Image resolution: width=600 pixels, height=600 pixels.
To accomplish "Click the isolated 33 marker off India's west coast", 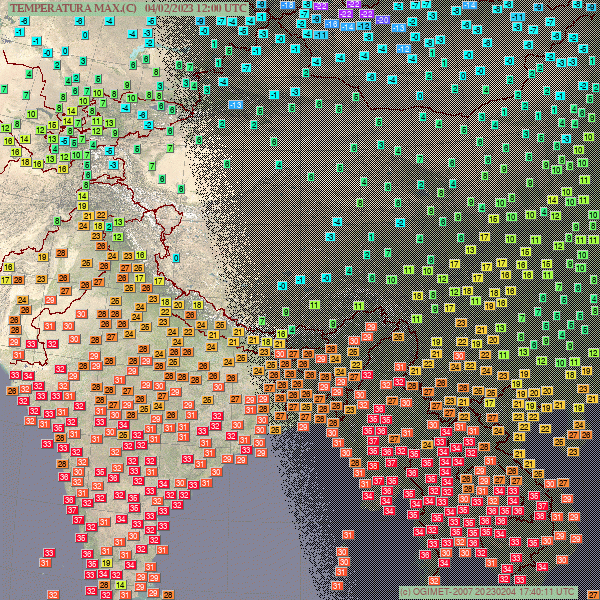I will tap(49, 553).
